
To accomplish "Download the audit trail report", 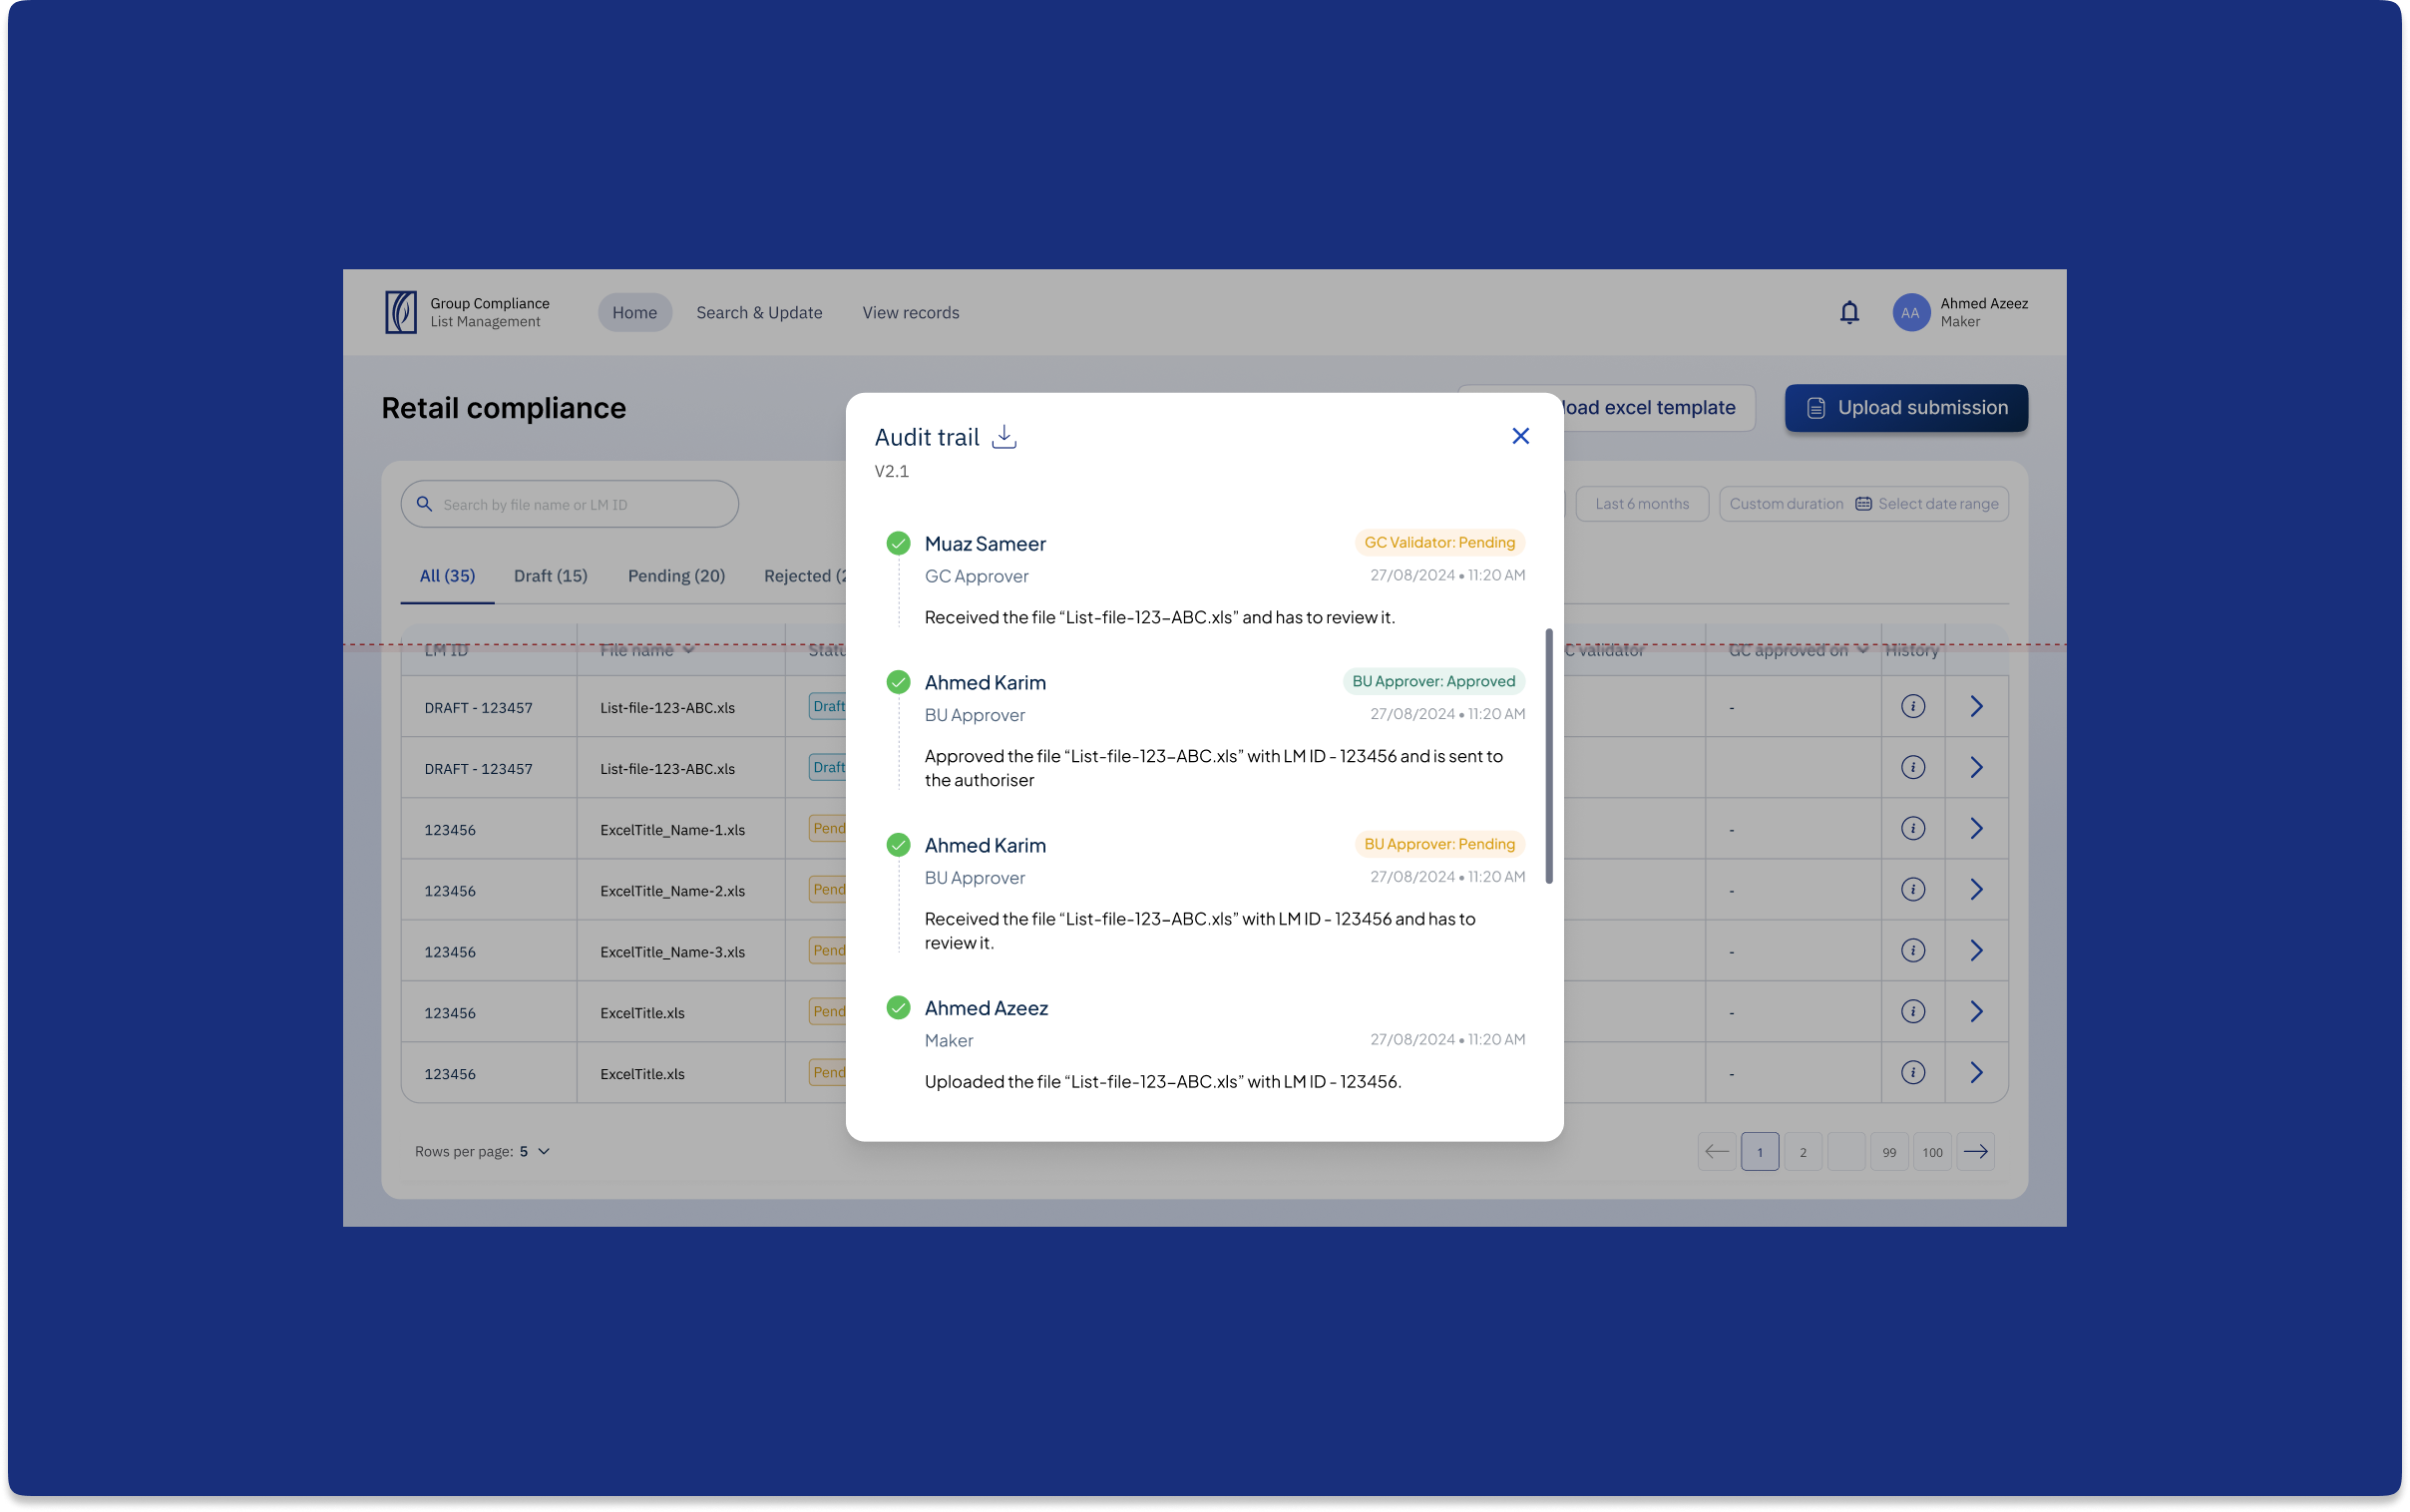I will pos(1004,437).
